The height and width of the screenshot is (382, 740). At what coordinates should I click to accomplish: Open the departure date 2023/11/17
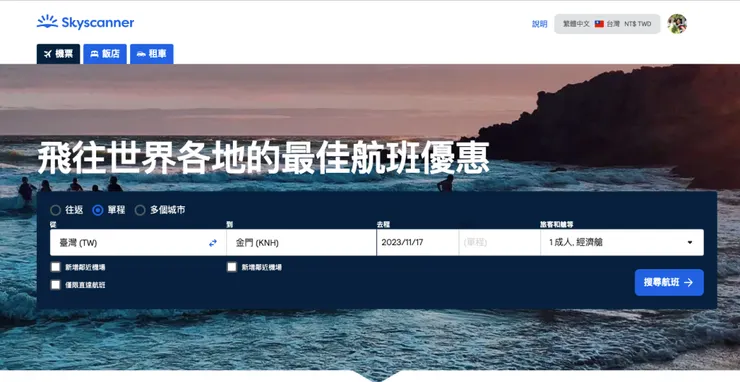coord(418,243)
